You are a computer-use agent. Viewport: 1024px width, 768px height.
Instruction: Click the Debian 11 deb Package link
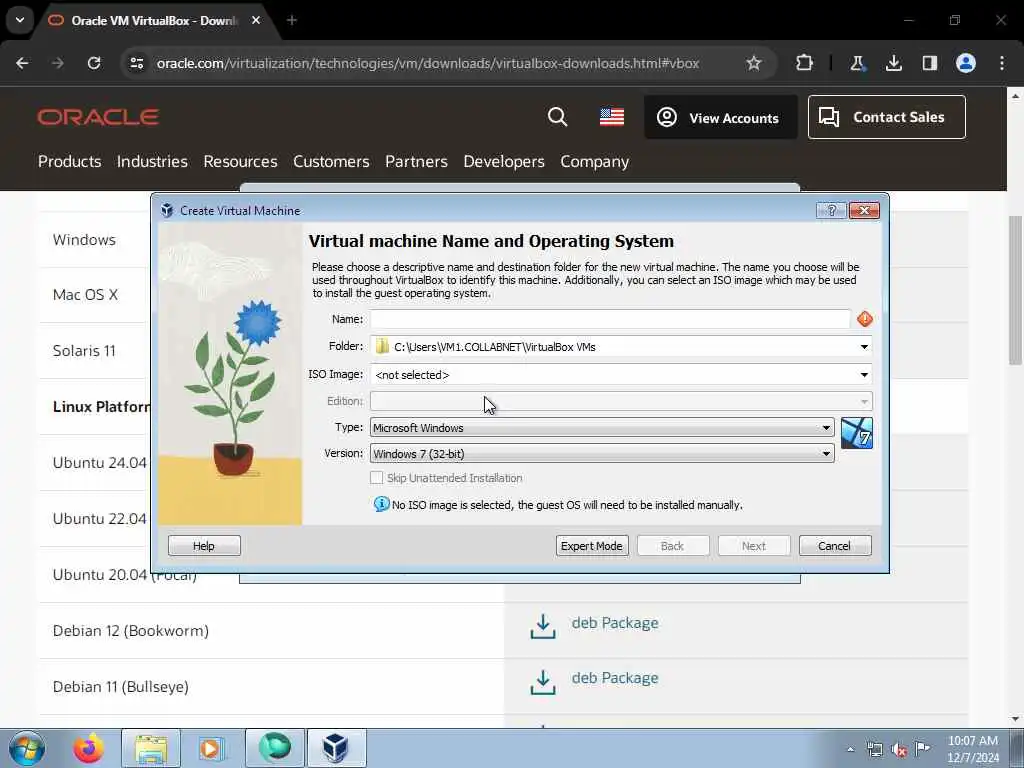pyautogui.click(x=615, y=678)
